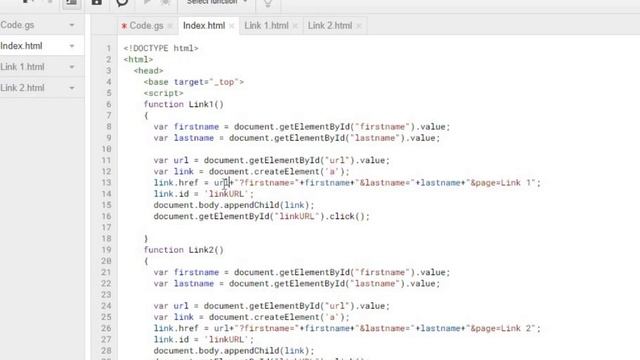Open the triggers clock icon in the toolbar
The image size is (640, 360).
pyautogui.click(x=122, y=3)
